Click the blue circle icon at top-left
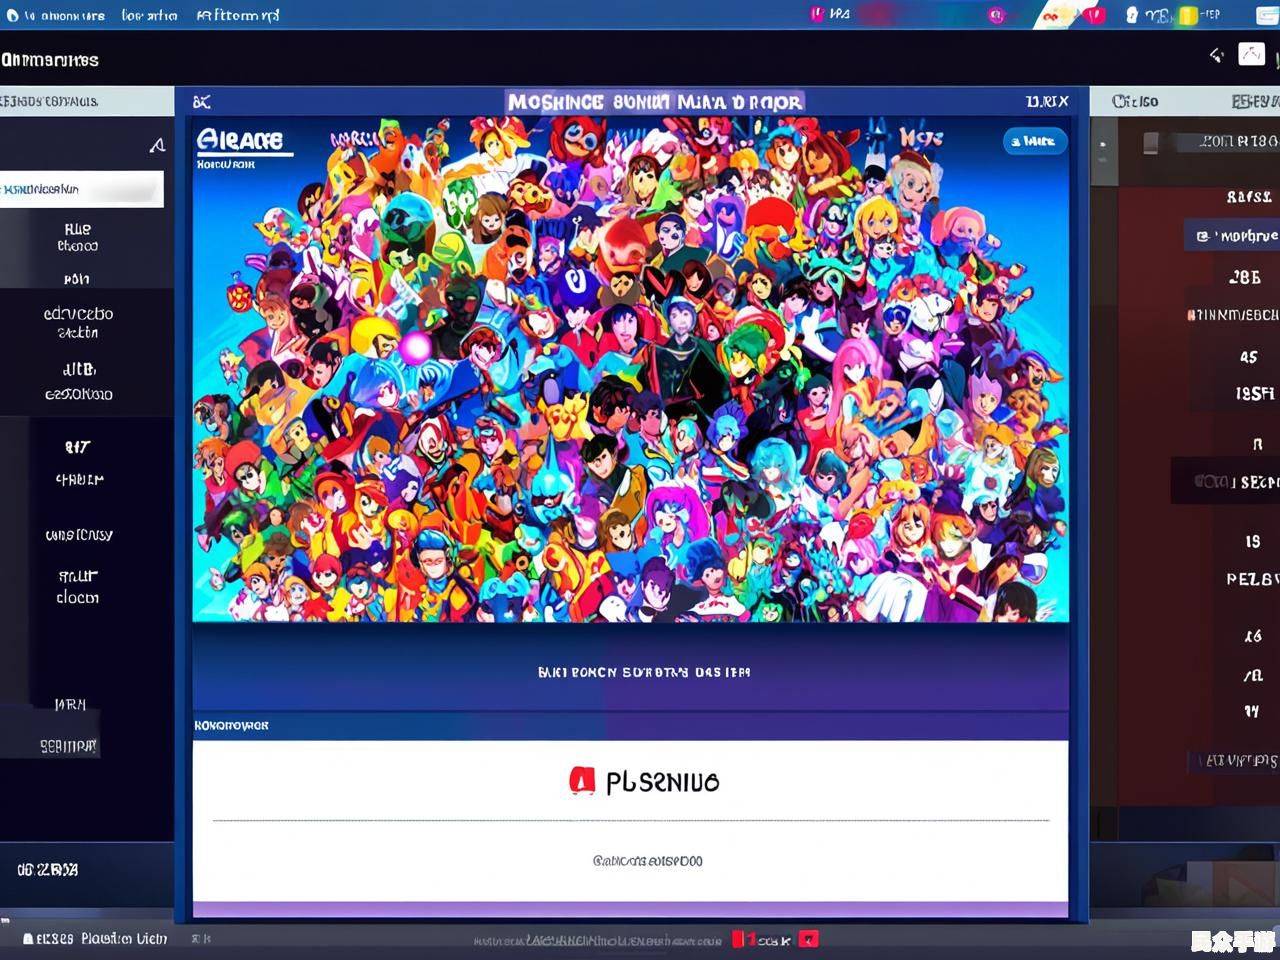 coord(13,15)
